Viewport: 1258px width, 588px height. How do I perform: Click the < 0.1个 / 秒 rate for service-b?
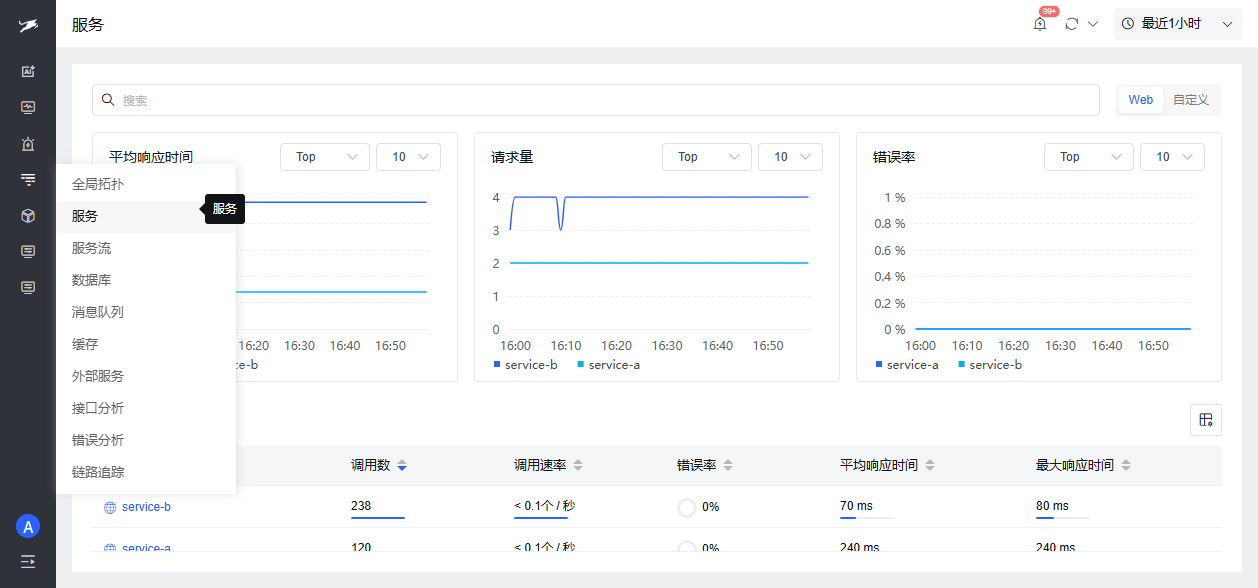(545, 506)
